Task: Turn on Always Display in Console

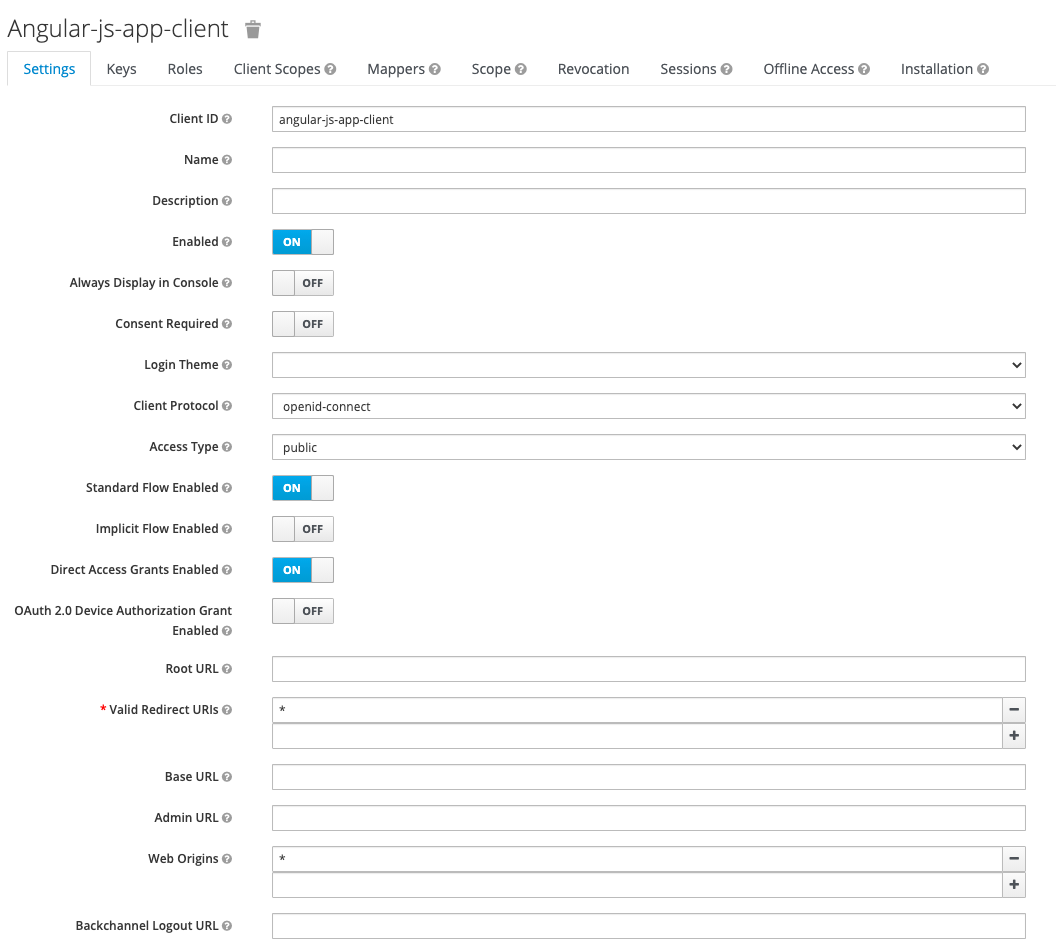Action: (302, 283)
